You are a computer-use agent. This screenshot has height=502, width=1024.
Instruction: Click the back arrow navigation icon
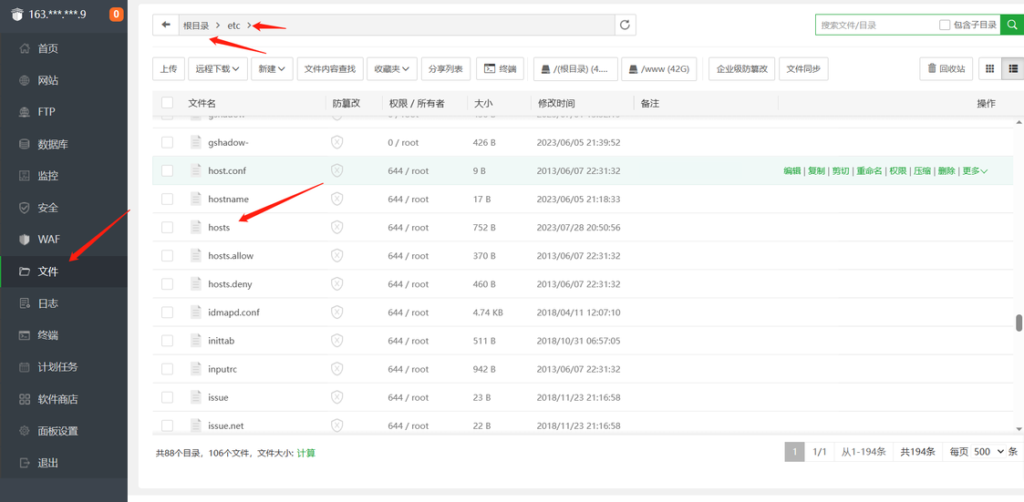[166, 25]
